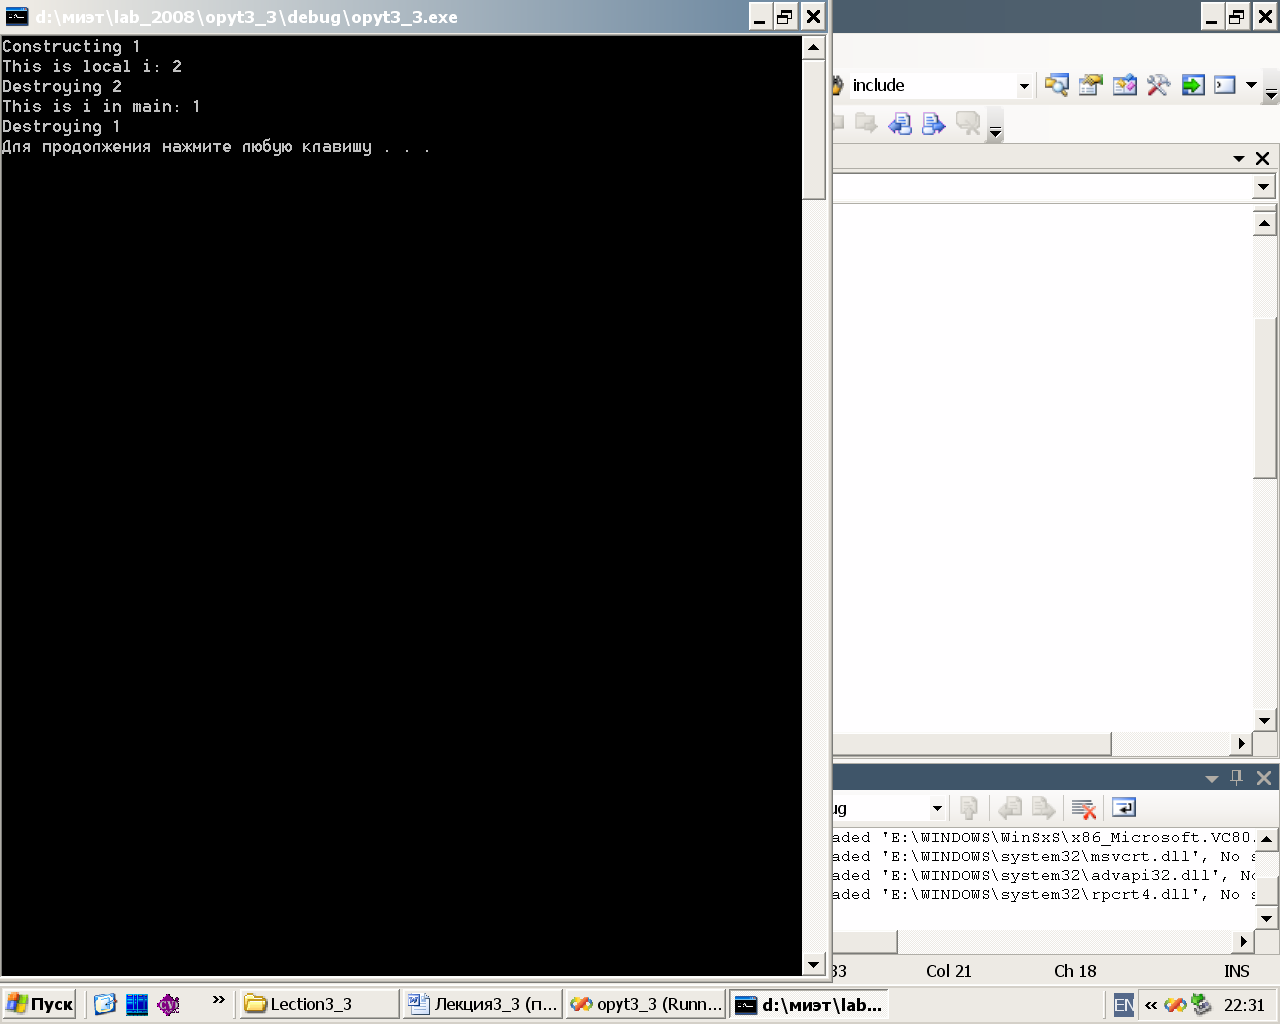Click the 'This is local i: 2' console line

tap(92, 66)
